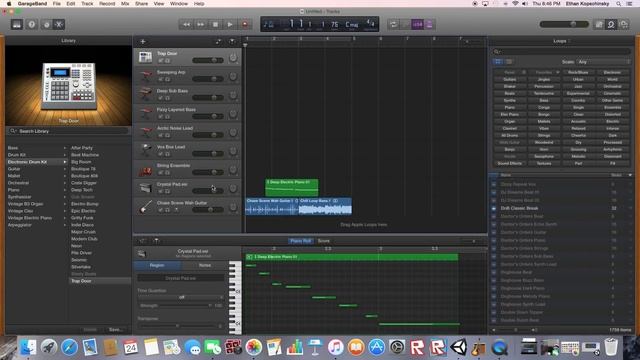Toggle the purple Metronome button
This screenshot has width=640, height=360.
coord(429,24)
